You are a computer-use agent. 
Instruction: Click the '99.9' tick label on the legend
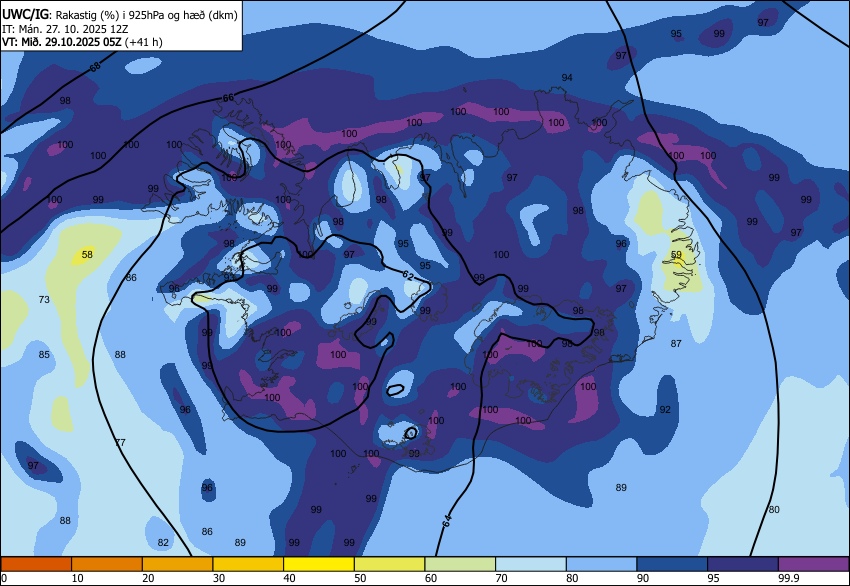(789, 578)
